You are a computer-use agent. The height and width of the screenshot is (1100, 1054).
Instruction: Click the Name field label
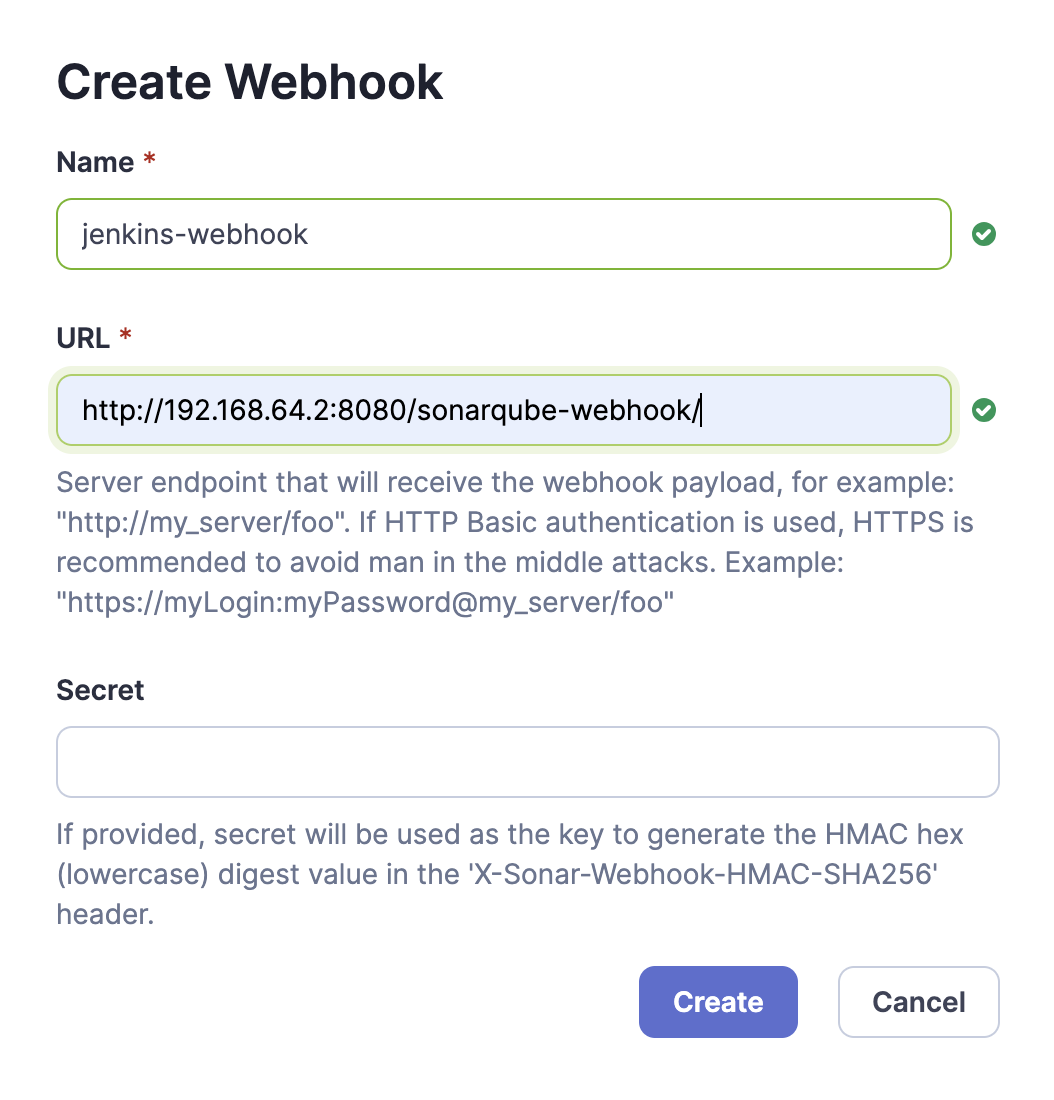tap(95, 162)
